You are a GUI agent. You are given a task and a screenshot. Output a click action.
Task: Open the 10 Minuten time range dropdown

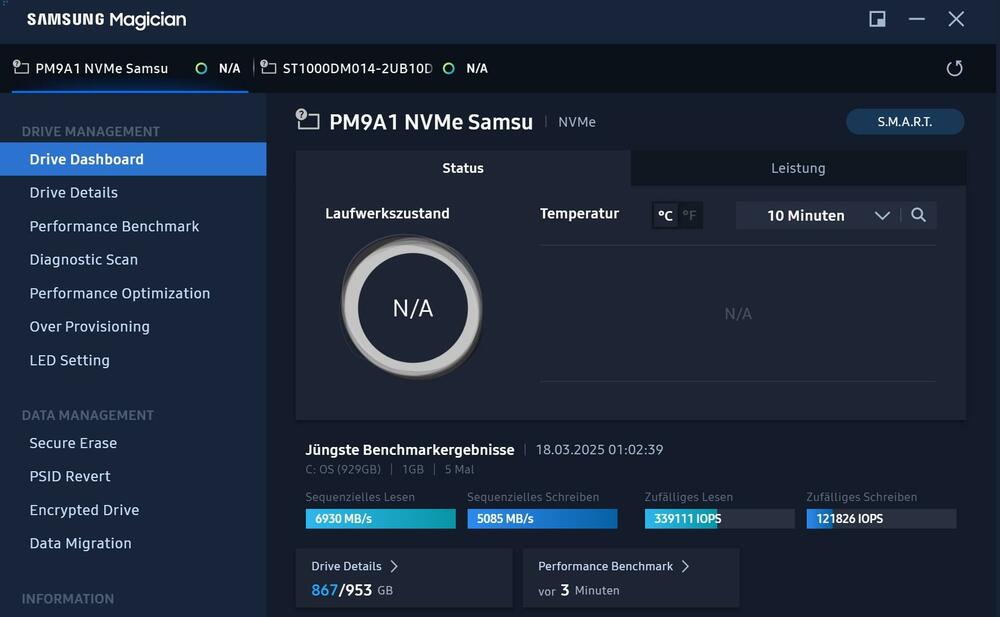[826, 215]
